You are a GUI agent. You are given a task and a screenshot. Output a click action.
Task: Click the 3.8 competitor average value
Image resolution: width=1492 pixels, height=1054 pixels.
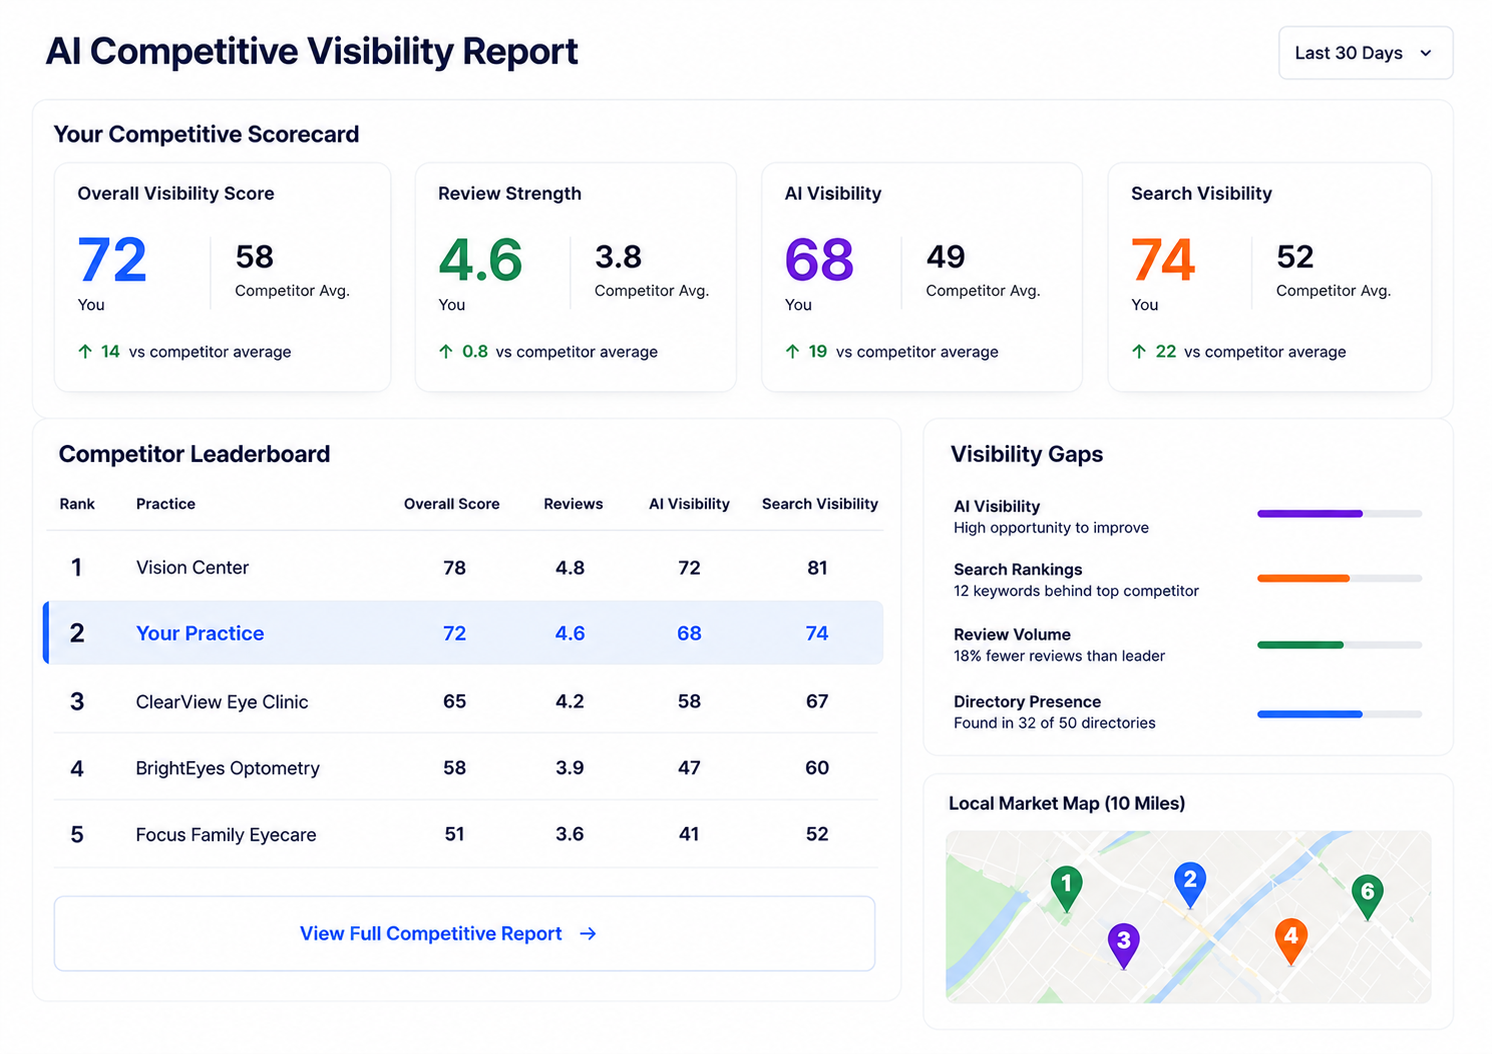coord(618,257)
